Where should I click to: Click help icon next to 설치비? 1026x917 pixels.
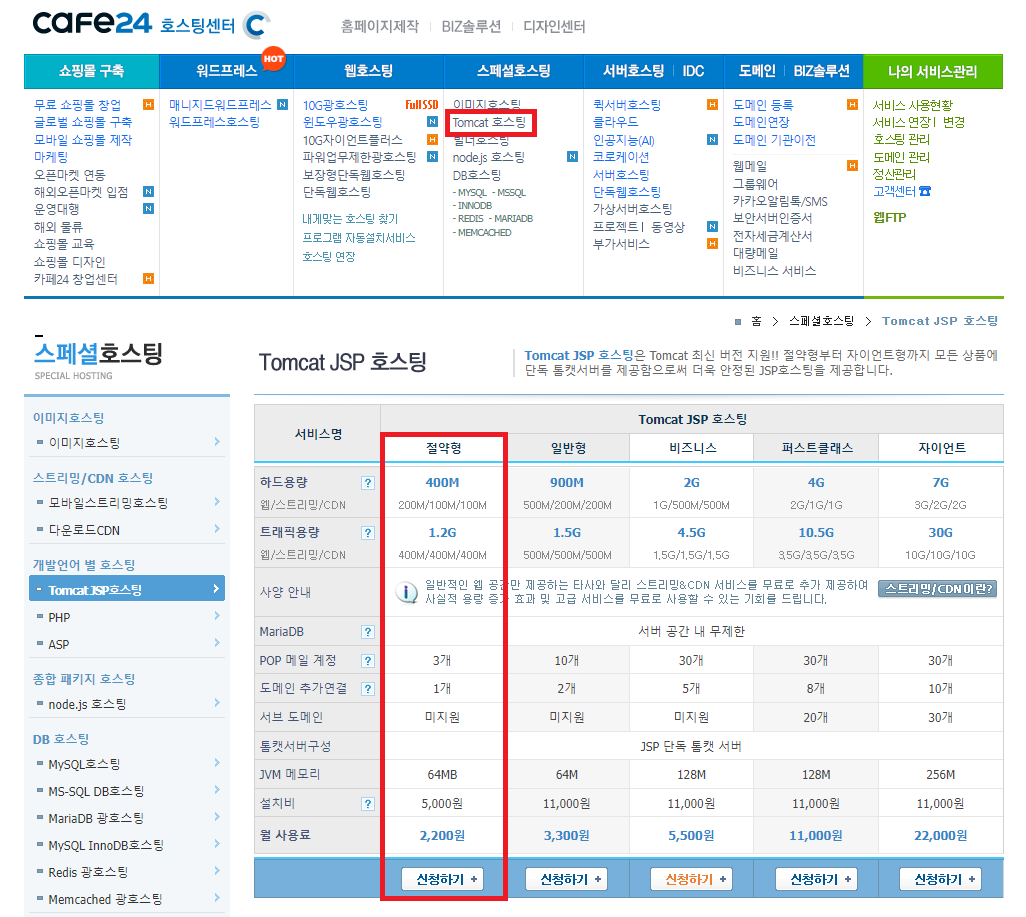coord(368,804)
